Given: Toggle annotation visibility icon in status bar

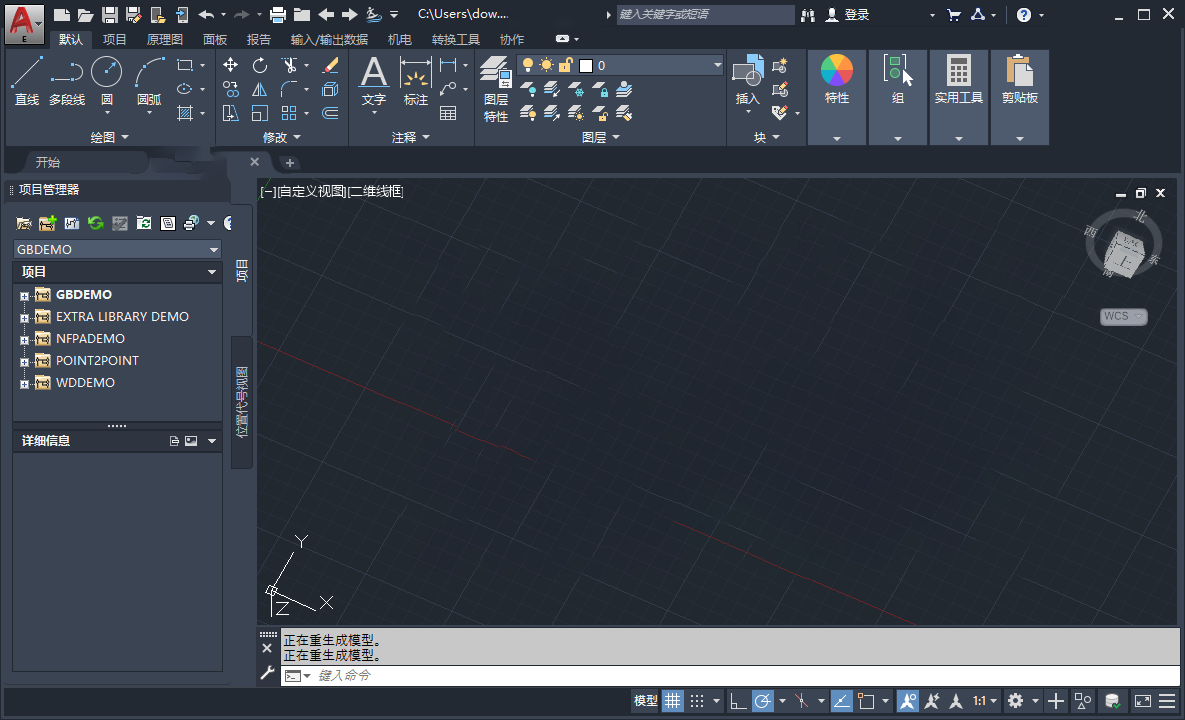Looking at the screenshot, I should (x=908, y=701).
